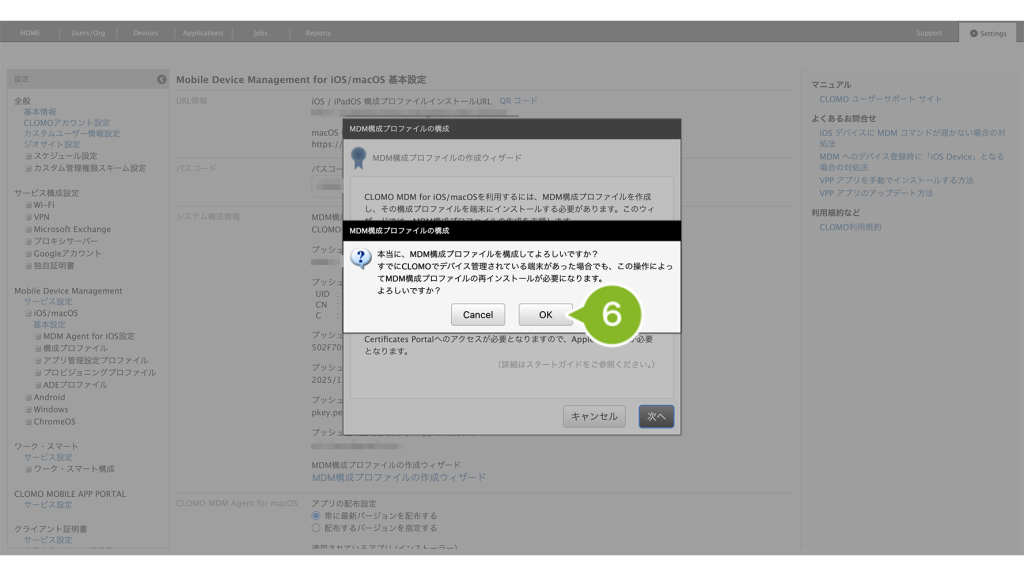Click the blue ribbon wizard icon
Image resolution: width=1024 pixels, height=576 pixels.
[x=359, y=157]
